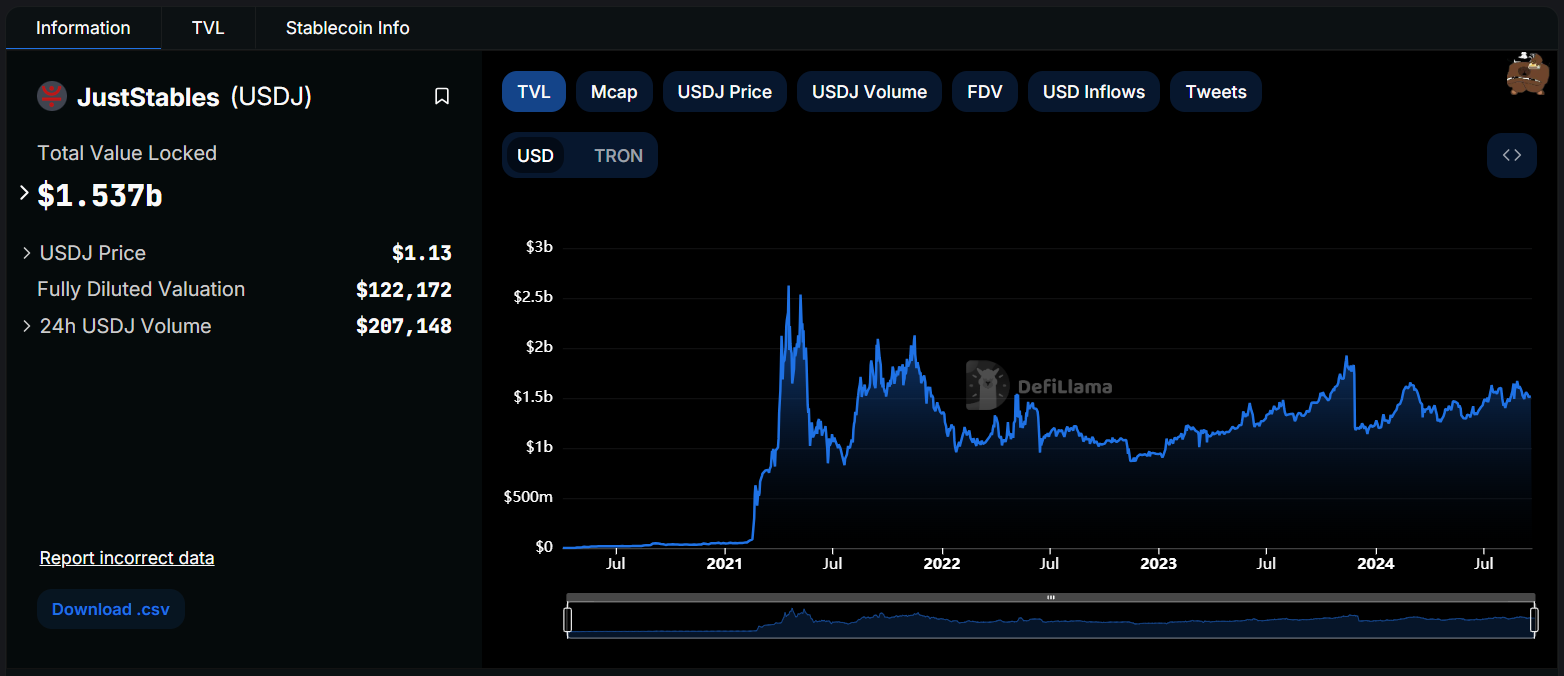
Task: Select USD denomination
Action: (x=535, y=156)
